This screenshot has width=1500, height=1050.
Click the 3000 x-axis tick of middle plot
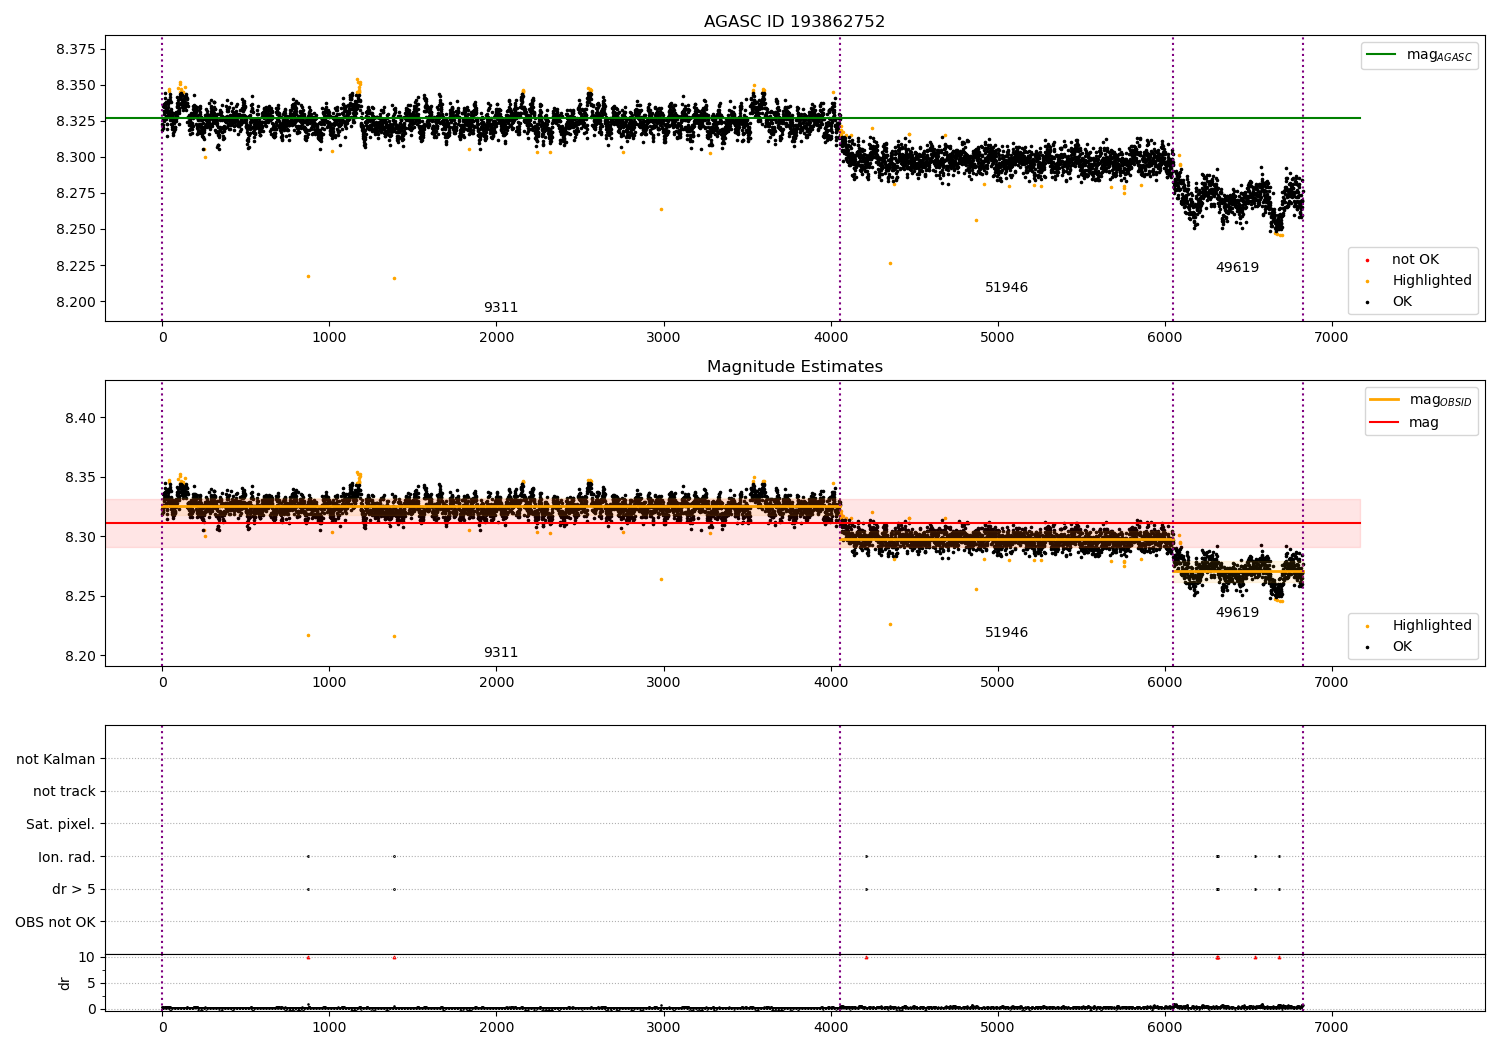(x=663, y=682)
